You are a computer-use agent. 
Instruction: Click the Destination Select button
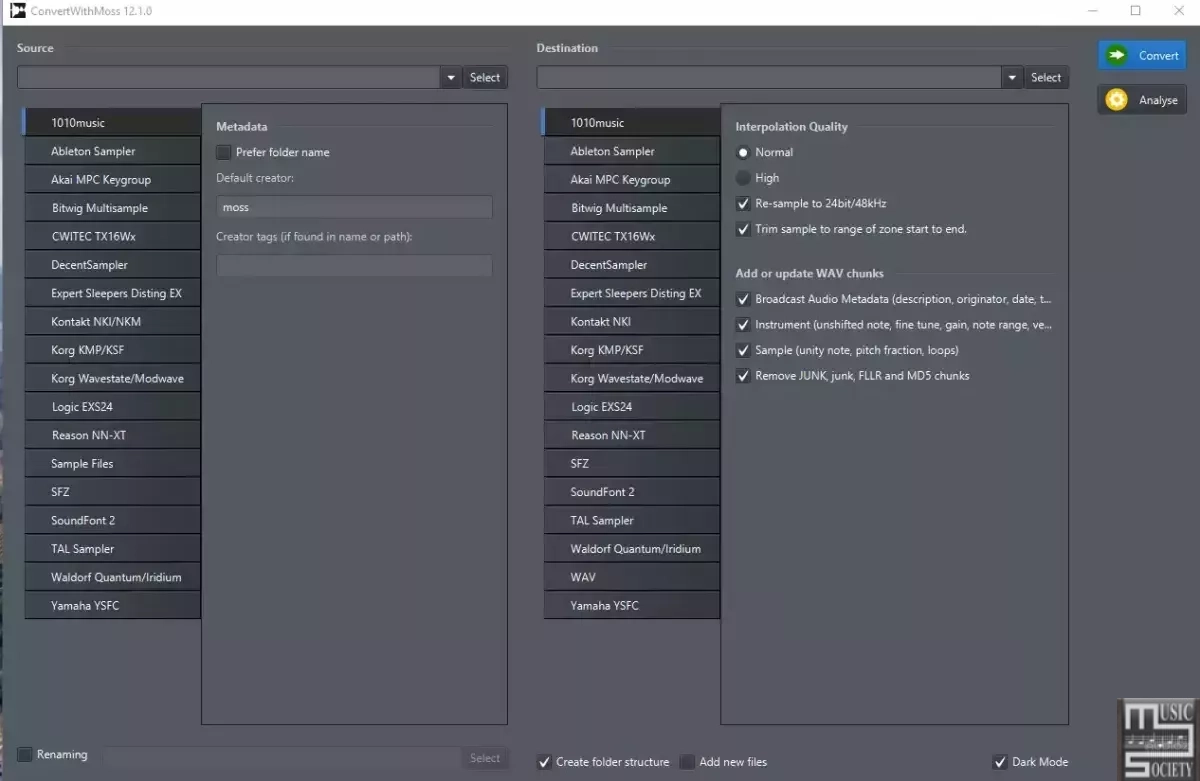click(x=1046, y=77)
